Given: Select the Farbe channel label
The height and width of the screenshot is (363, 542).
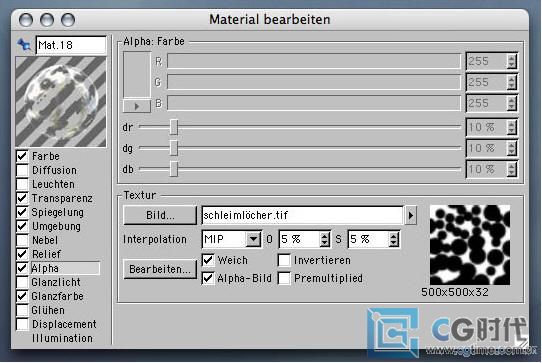Looking at the screenshot, I should click(x=46, y=156).
